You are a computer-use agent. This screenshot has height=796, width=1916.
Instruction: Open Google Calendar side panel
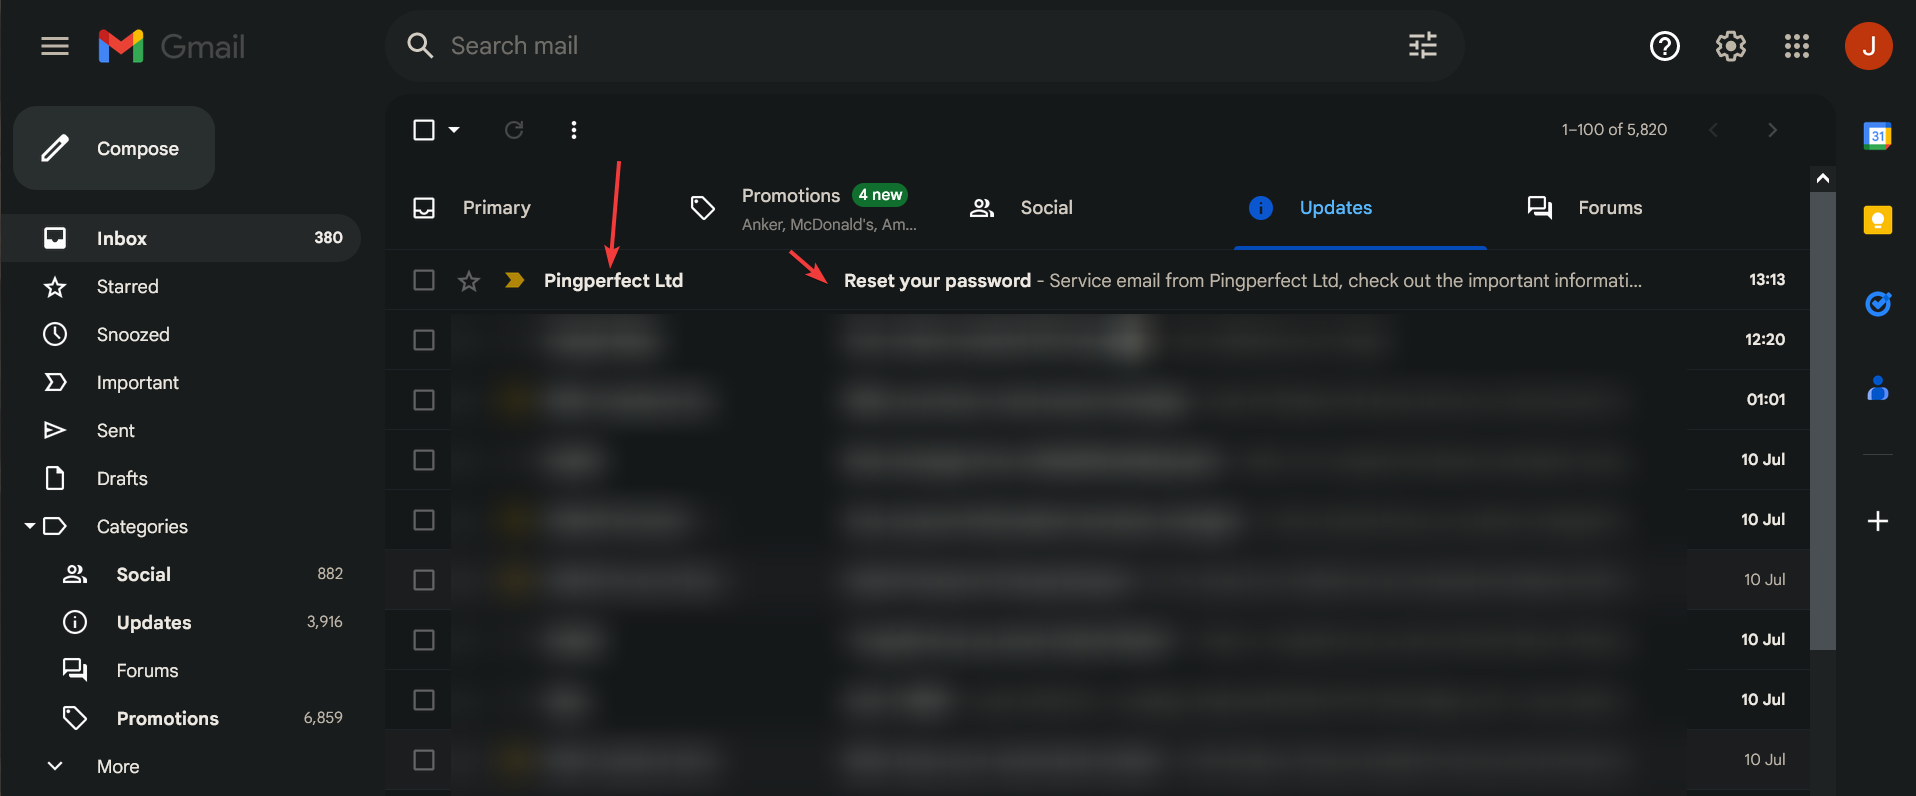[1877, 136]
